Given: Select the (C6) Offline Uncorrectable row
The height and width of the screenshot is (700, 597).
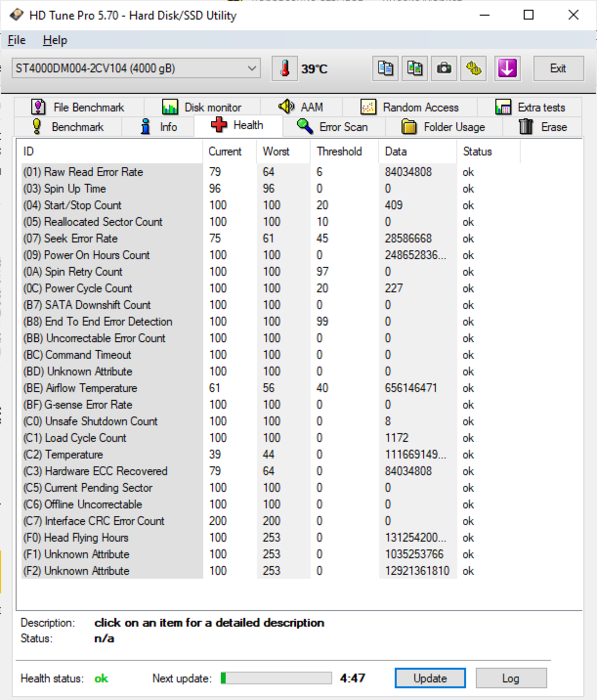Looking at the screenshot, I should point(271,504).
